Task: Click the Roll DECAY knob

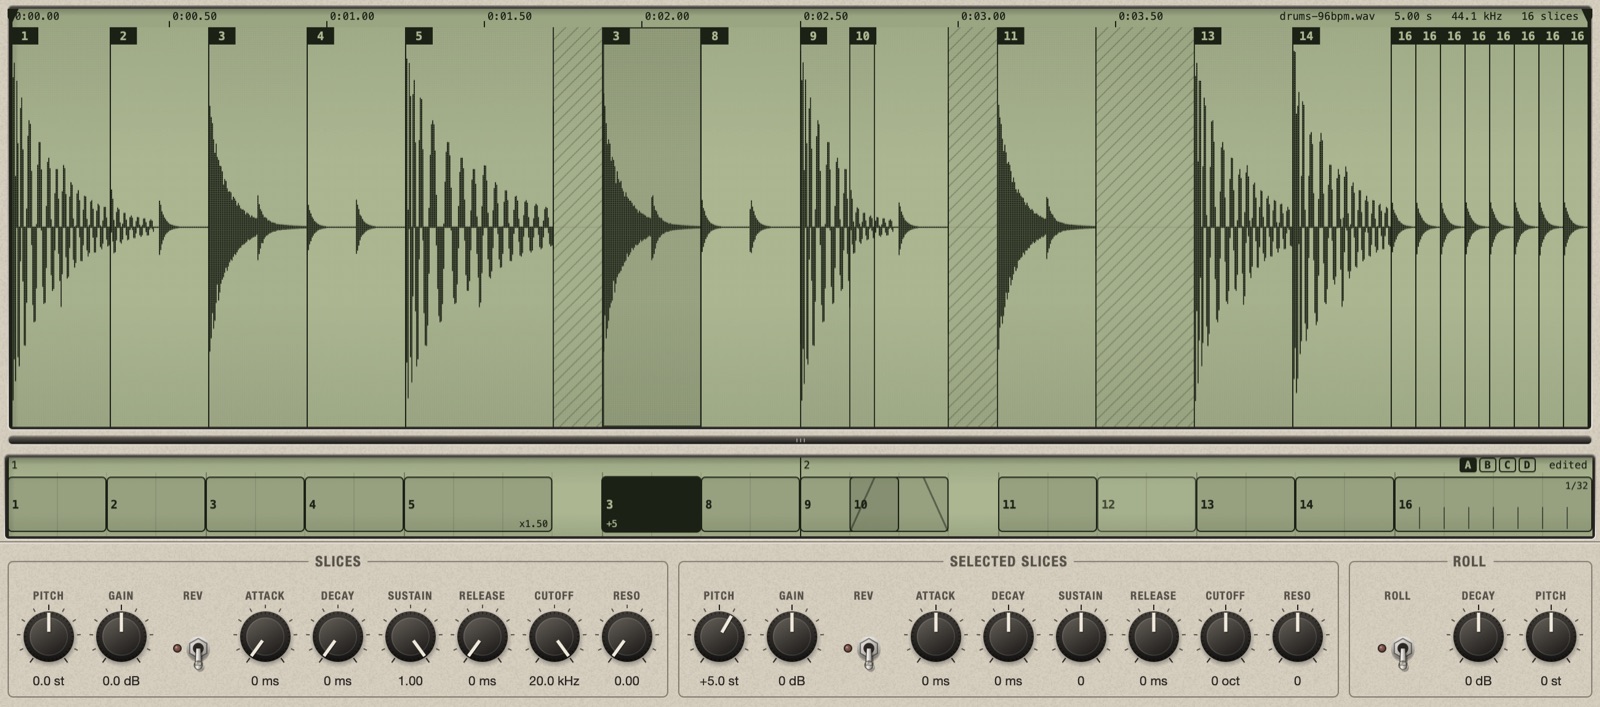Action: [1478, 637]
